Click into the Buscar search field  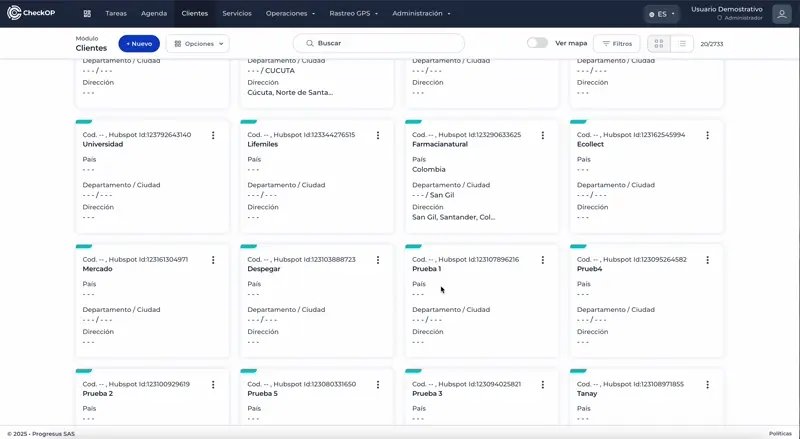379,43
